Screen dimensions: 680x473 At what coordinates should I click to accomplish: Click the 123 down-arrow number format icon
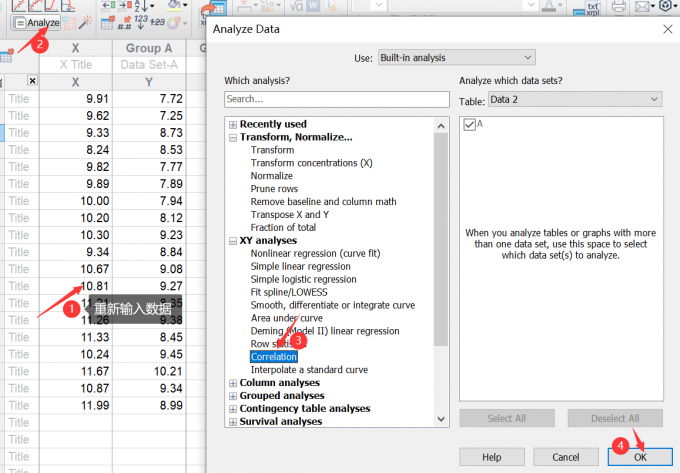(x=141, y=22)
